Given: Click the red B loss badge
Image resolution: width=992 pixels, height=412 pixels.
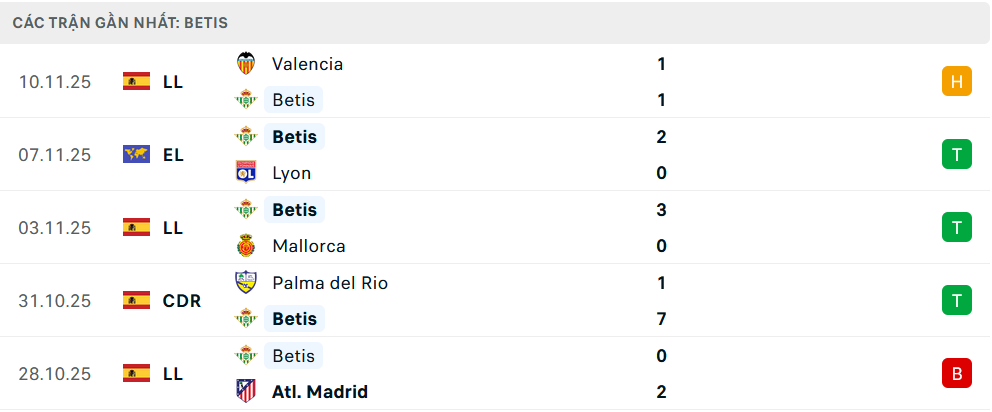Looking at the screenshot, I should tap(957, 374).
